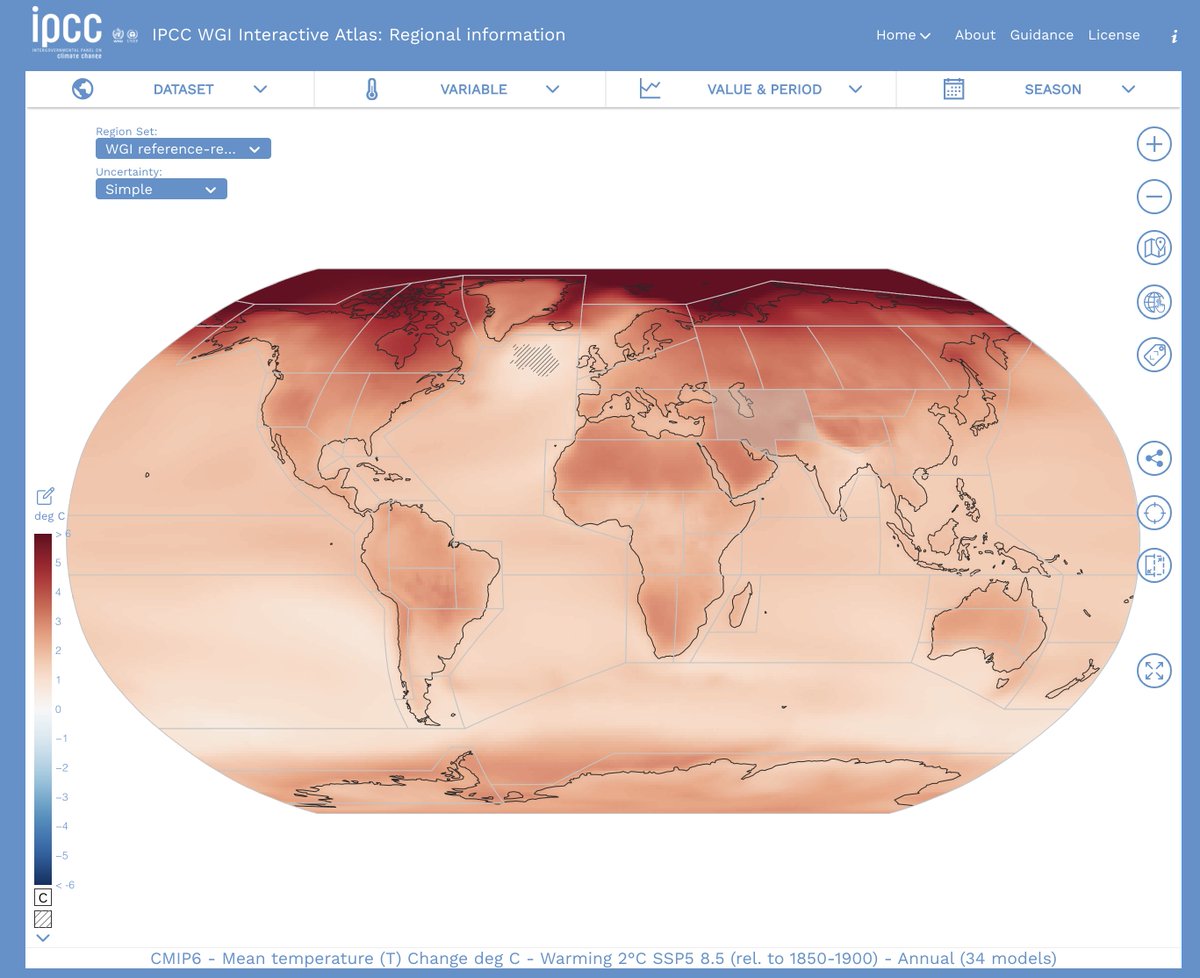Click the split panel compare icon

pyautogui.click(x=1154, y=566)
